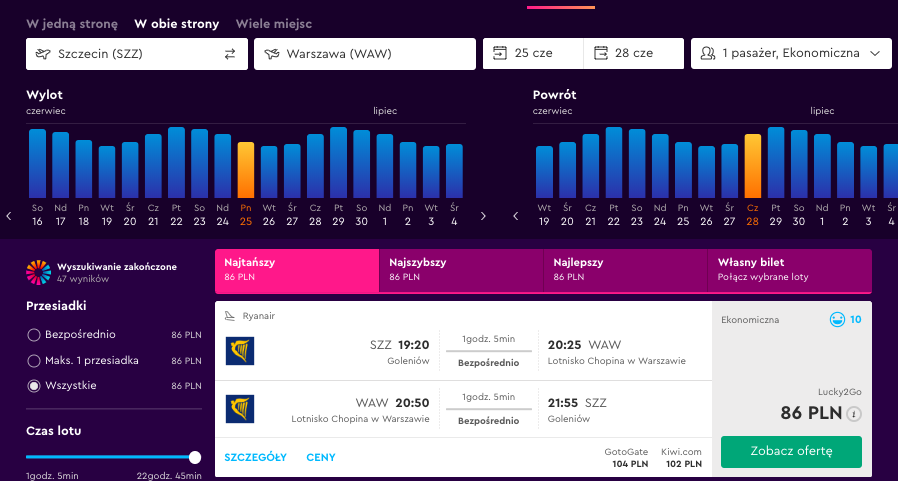Show later departure dates with right arrow
Viewport: 898px width, 481px height.
point(483,216)
